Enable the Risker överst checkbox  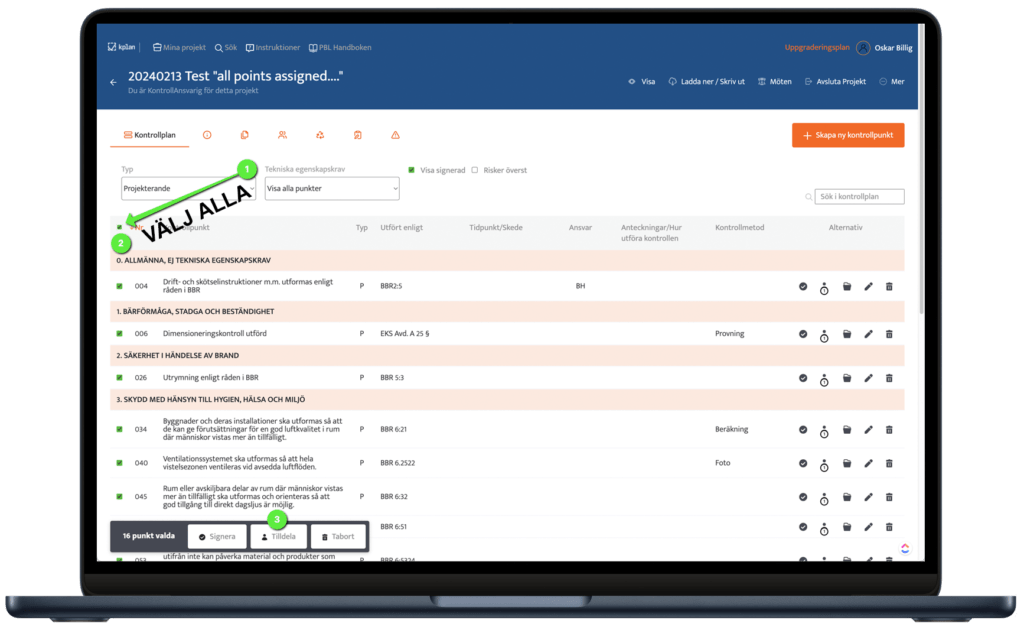(475, 170)
